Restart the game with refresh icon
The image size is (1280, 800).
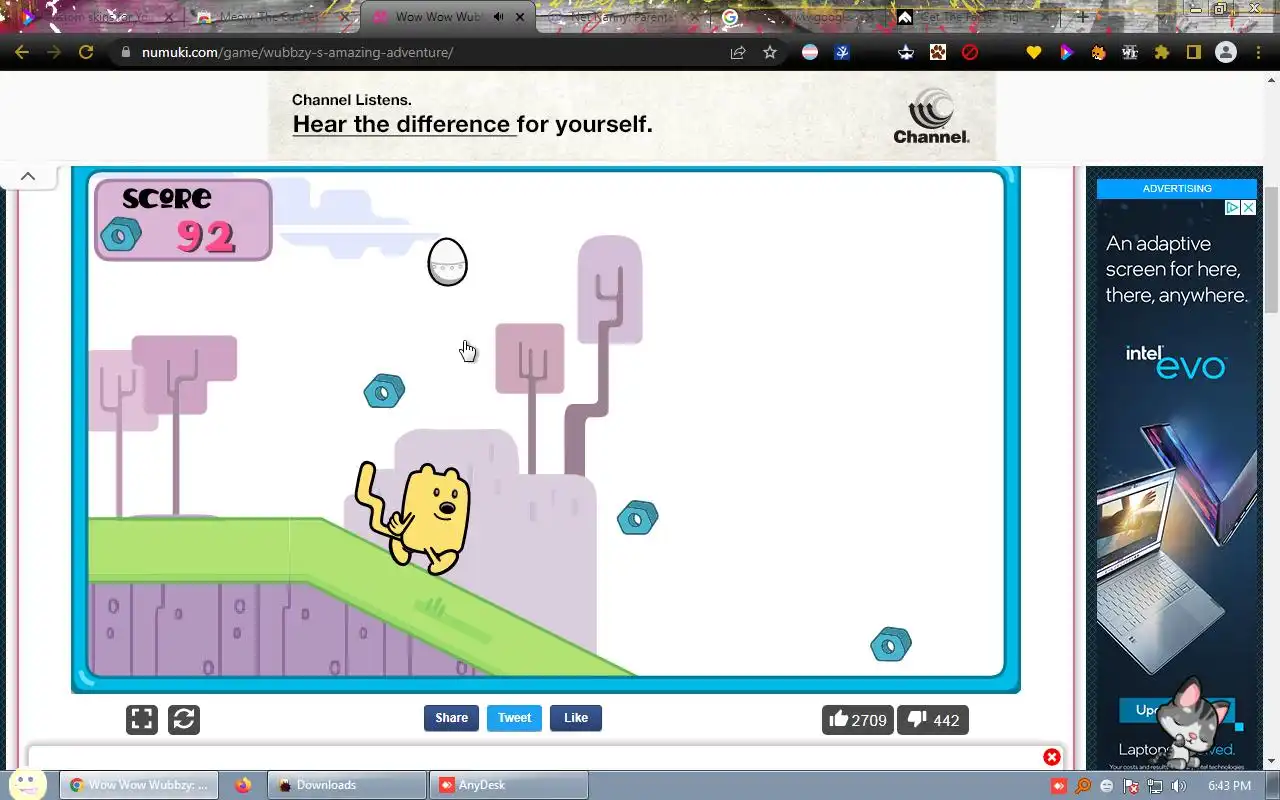pos(184,719)
